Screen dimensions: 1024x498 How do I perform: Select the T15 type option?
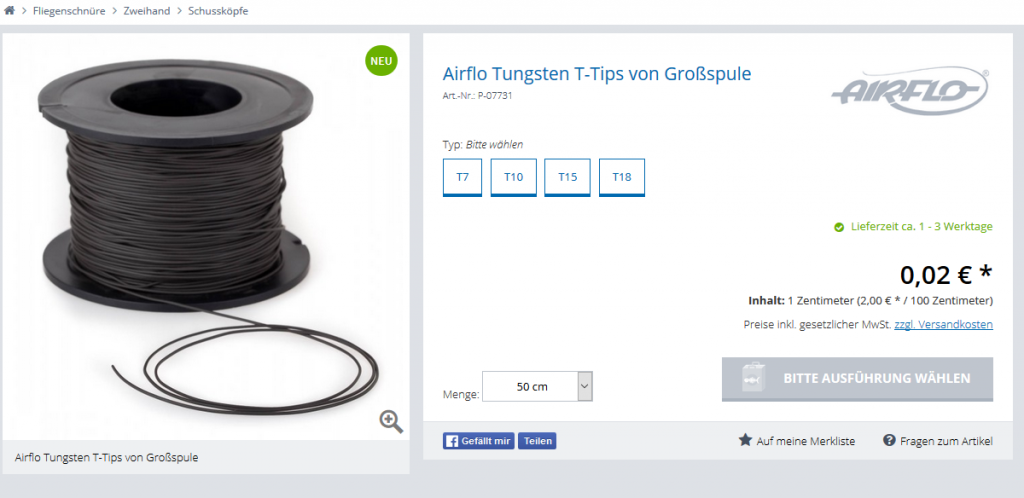coord(568,177)
